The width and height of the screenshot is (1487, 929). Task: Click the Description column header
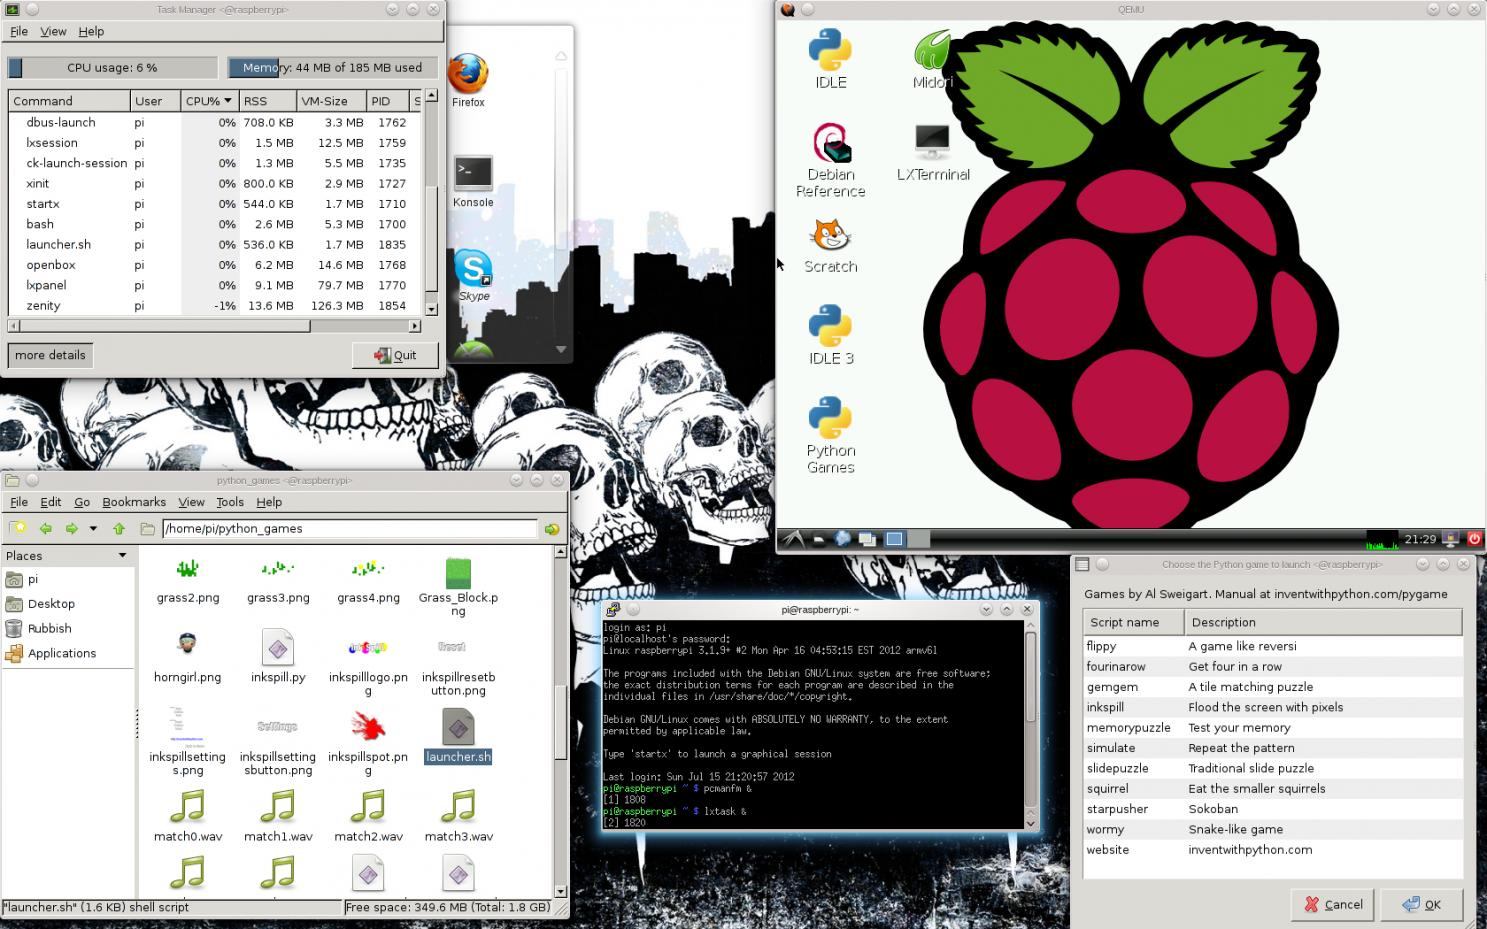click(x=1323, y=622)
